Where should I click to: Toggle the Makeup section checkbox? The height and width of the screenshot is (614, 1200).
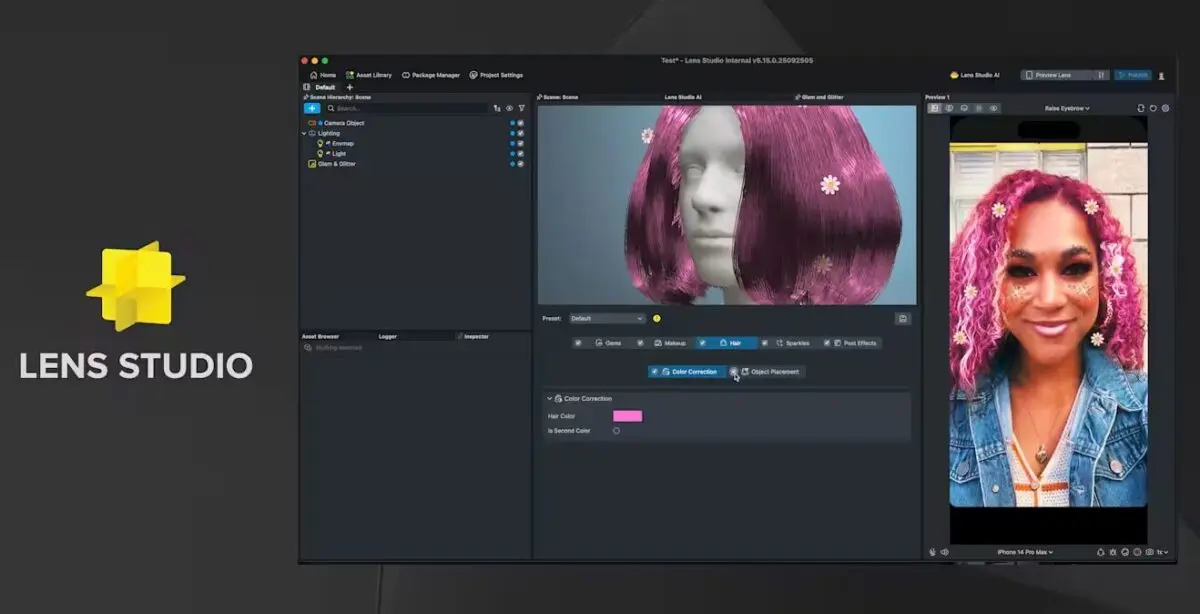click(x=640, y=343)
